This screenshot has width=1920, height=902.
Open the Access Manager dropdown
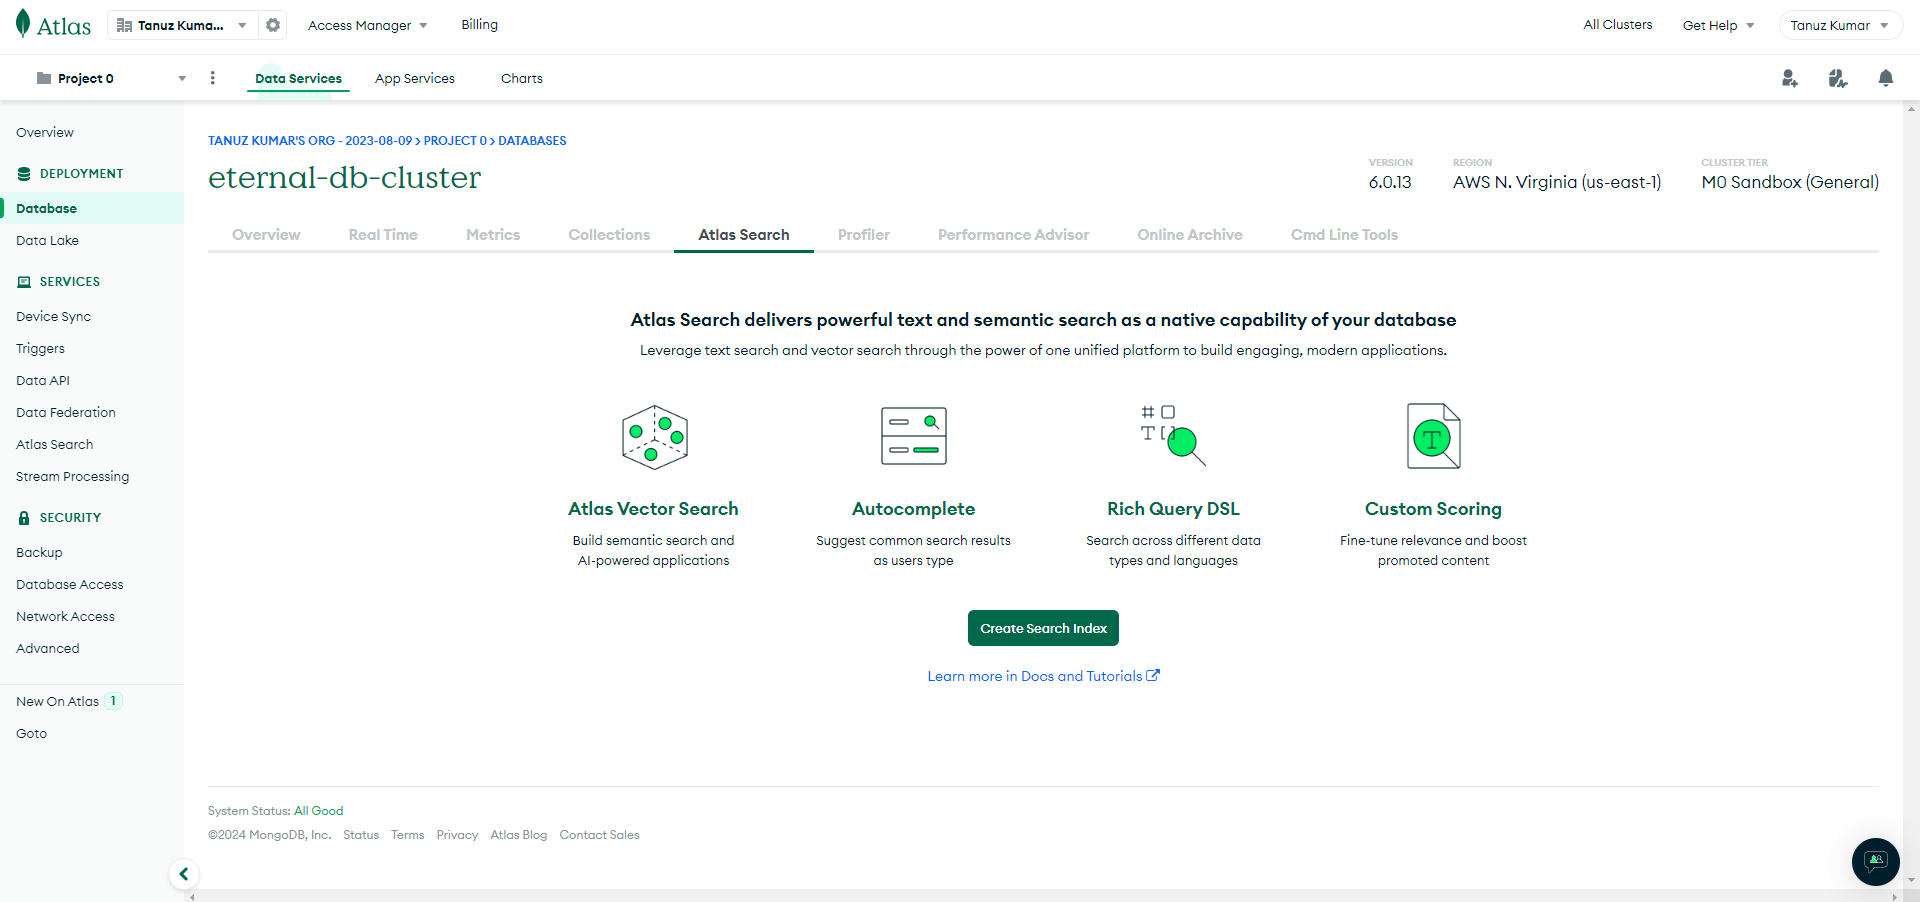pyautogui.click(x=366, y=25)
